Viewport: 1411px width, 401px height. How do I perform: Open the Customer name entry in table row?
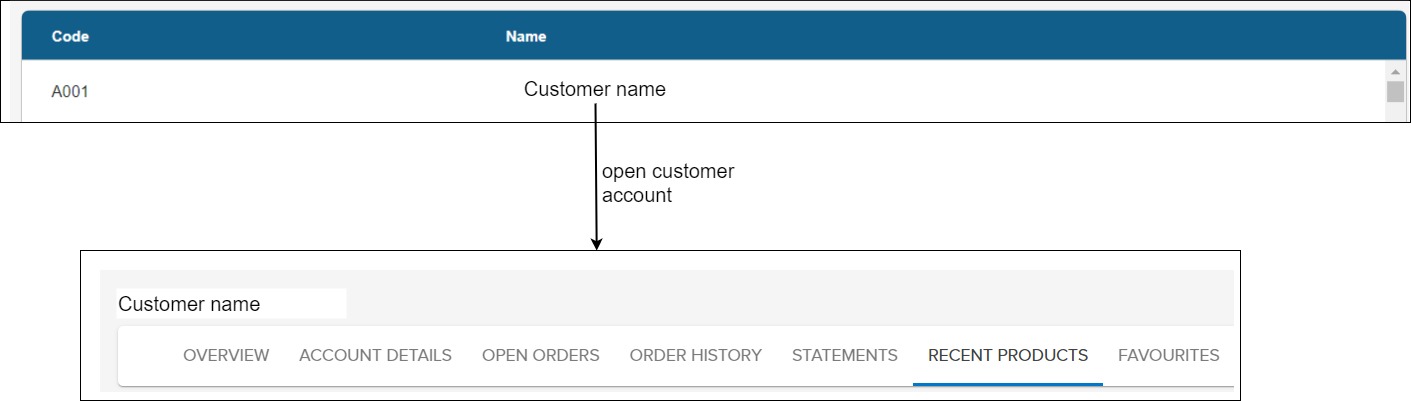[595, 89]
